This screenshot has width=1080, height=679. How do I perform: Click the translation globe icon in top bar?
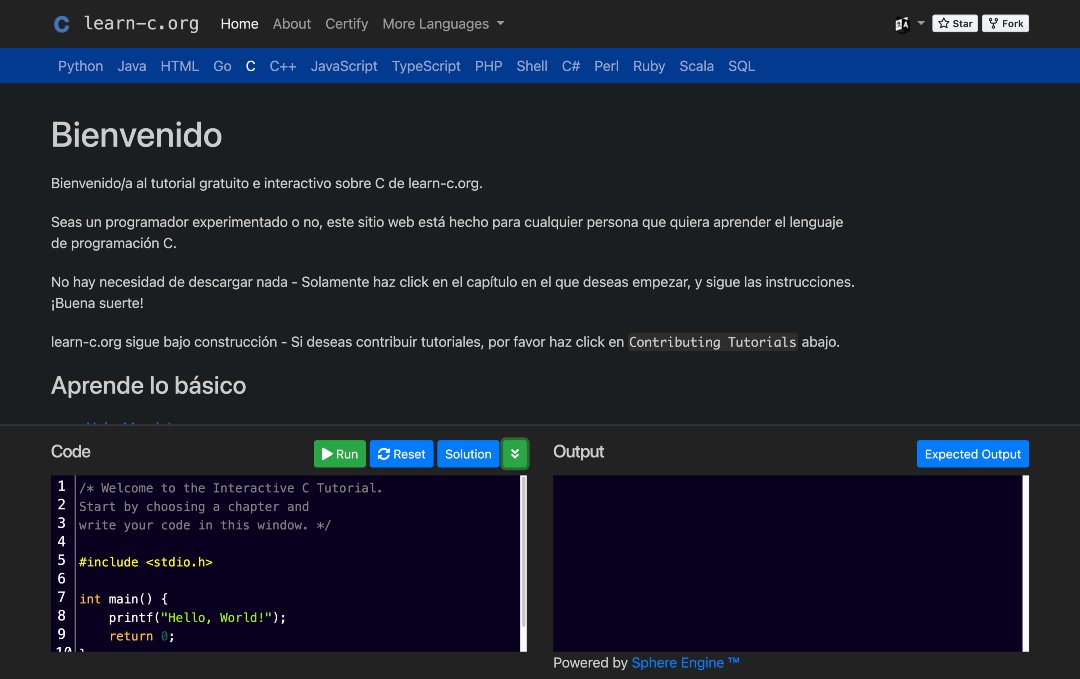tap(901, 22)
